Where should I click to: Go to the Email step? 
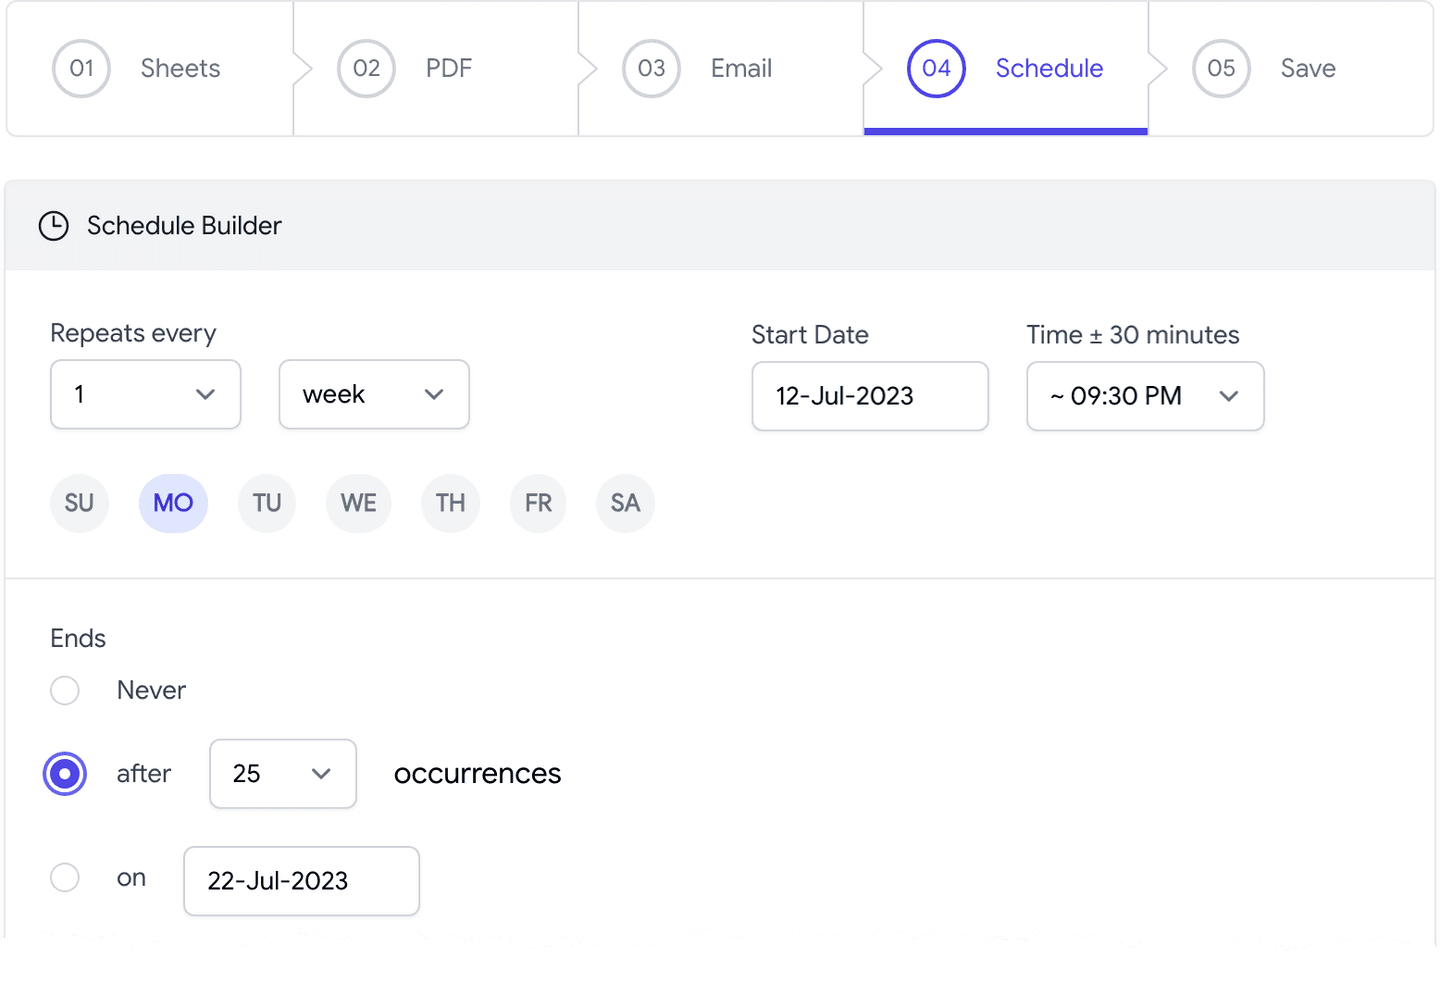point(721,68)
